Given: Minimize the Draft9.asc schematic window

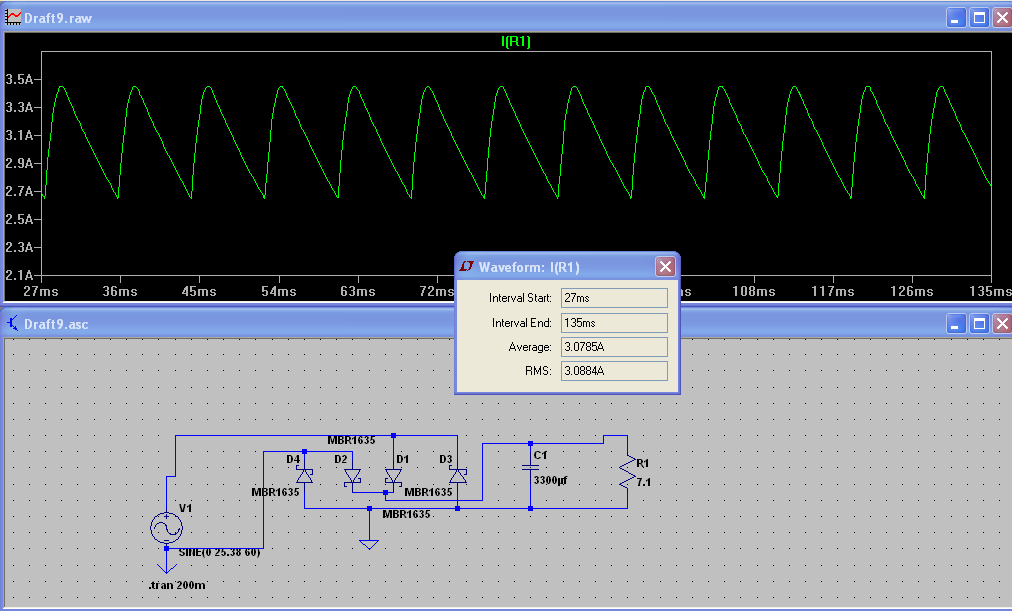Looking at the screenshot, I should [x=956, y=323].
